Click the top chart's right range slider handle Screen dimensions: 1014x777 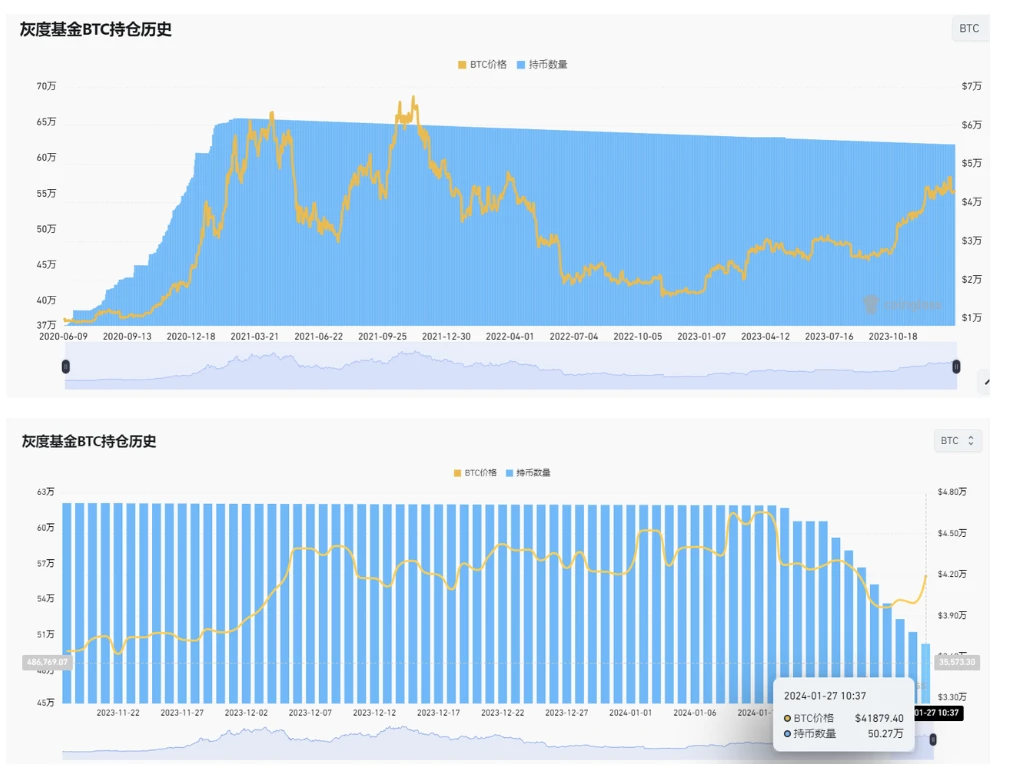point(956,367)
